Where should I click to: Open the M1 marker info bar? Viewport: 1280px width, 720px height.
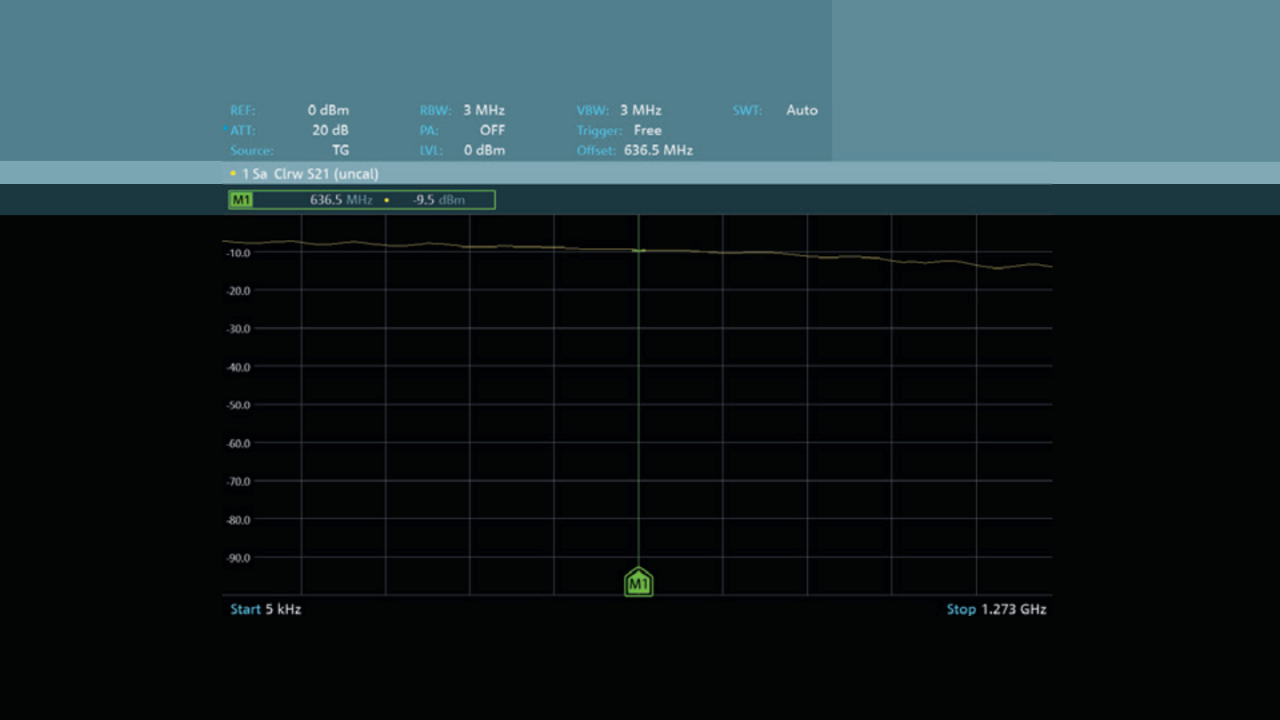click(362, 200)
